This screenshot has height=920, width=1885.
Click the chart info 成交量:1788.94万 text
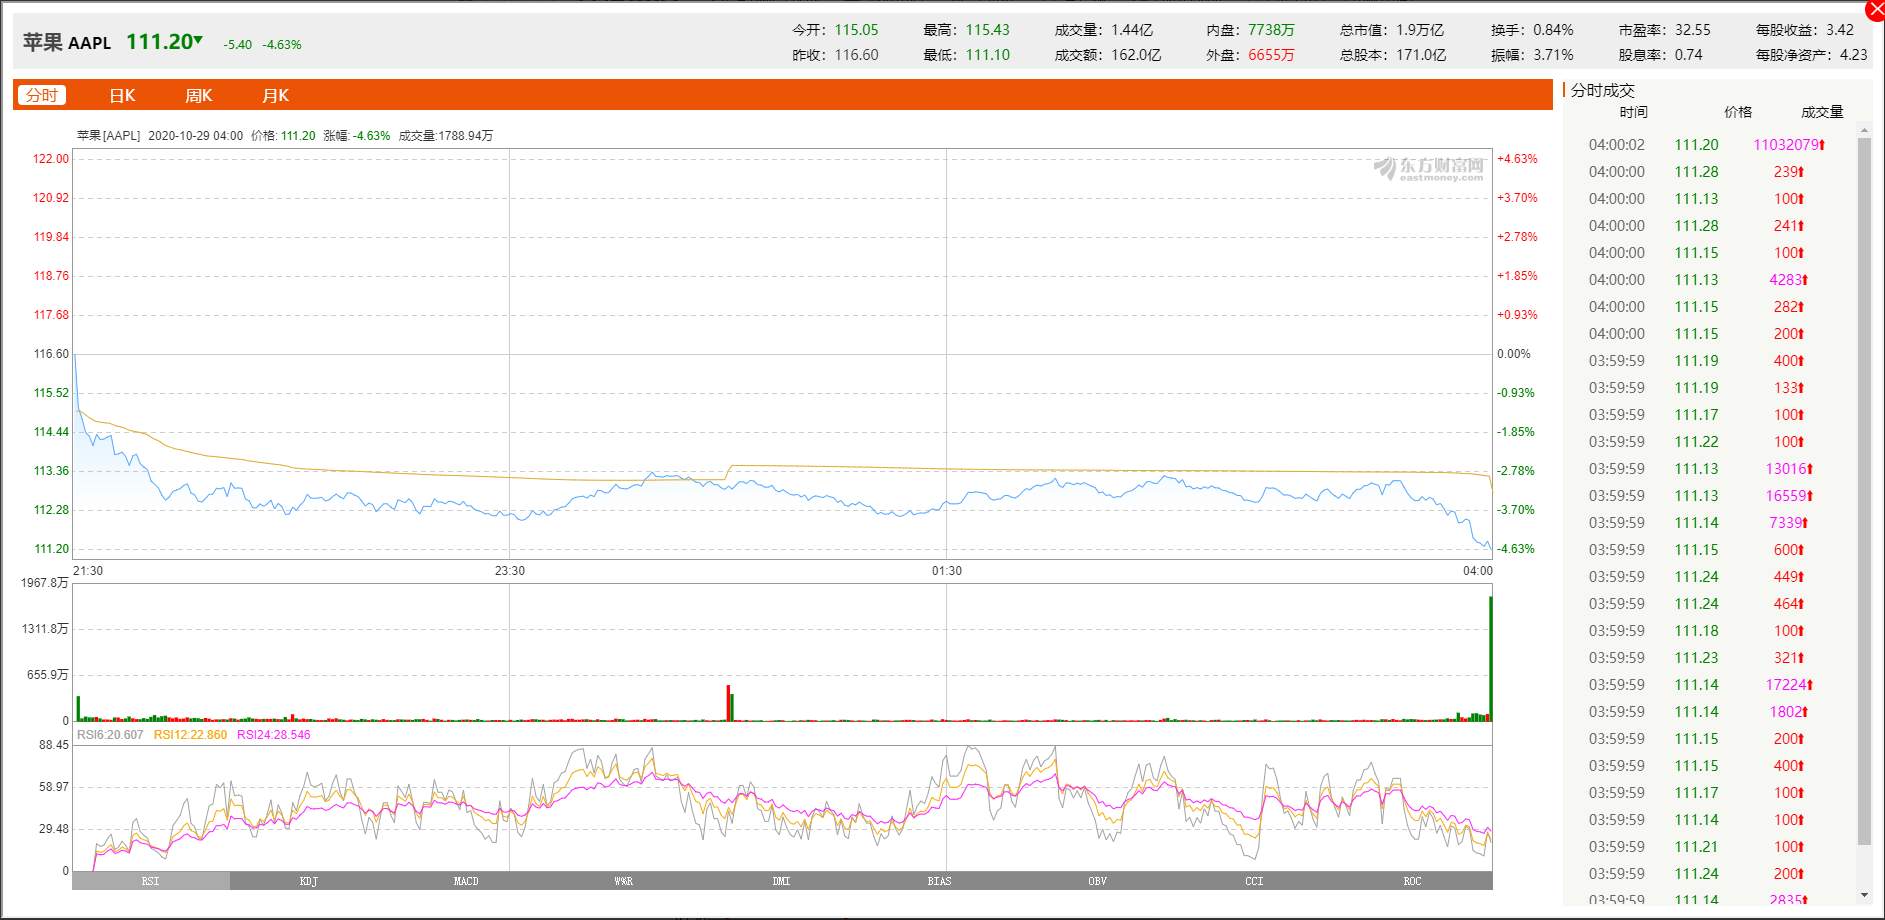(446, 136)
